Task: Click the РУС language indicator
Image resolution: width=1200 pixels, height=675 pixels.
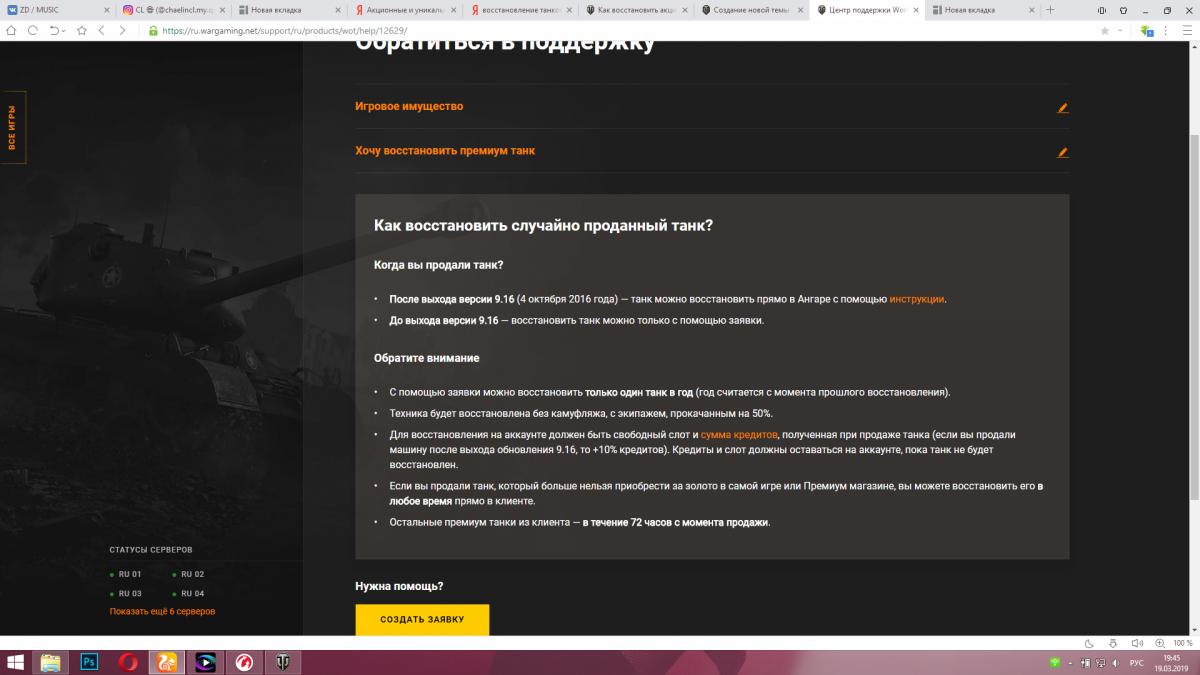Action: [1136, 662]
